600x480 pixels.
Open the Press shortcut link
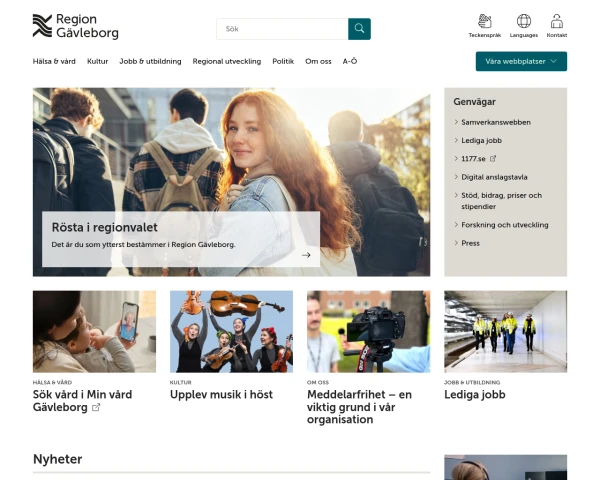tap(470, 243)
